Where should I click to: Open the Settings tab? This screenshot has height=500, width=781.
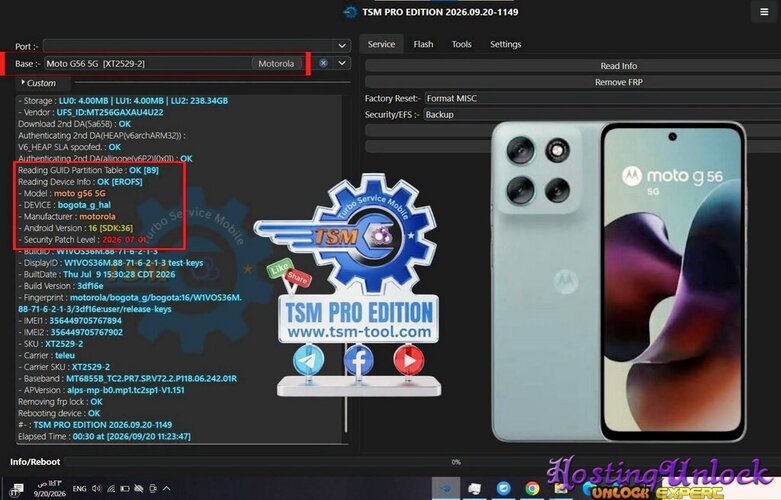(x=506, y=44)
